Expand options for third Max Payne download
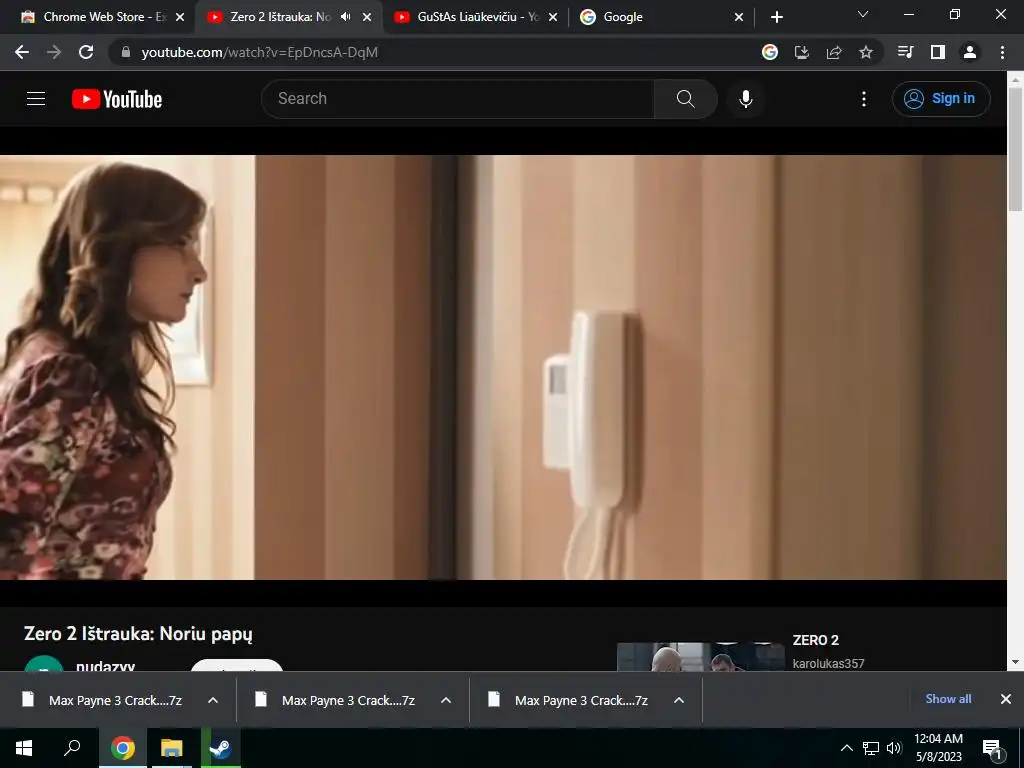This screenshot has height=768, width=1024. click(x=679, y=700)
